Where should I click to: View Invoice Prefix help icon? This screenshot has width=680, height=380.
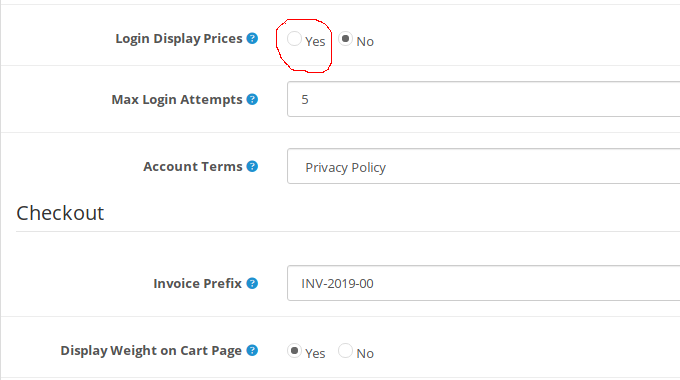tap(252, 283)
